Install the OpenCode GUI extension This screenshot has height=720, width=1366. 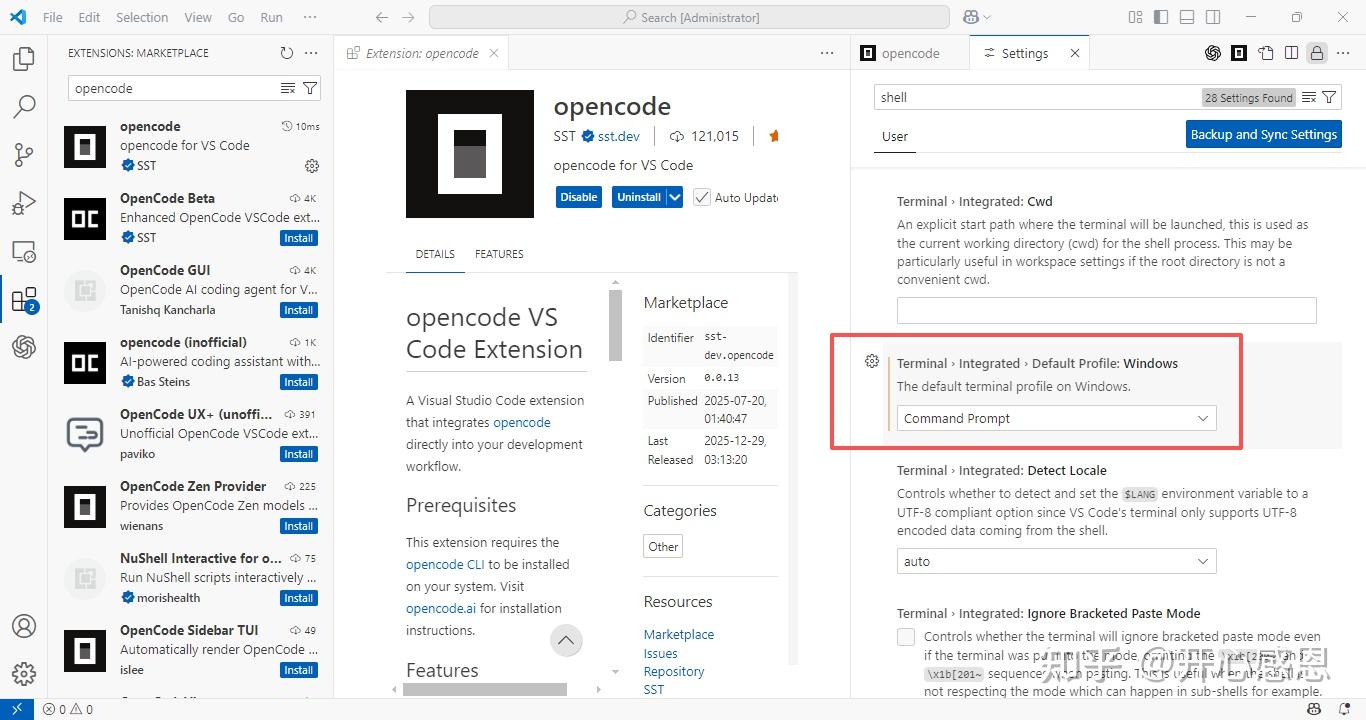tap(299, 310)
